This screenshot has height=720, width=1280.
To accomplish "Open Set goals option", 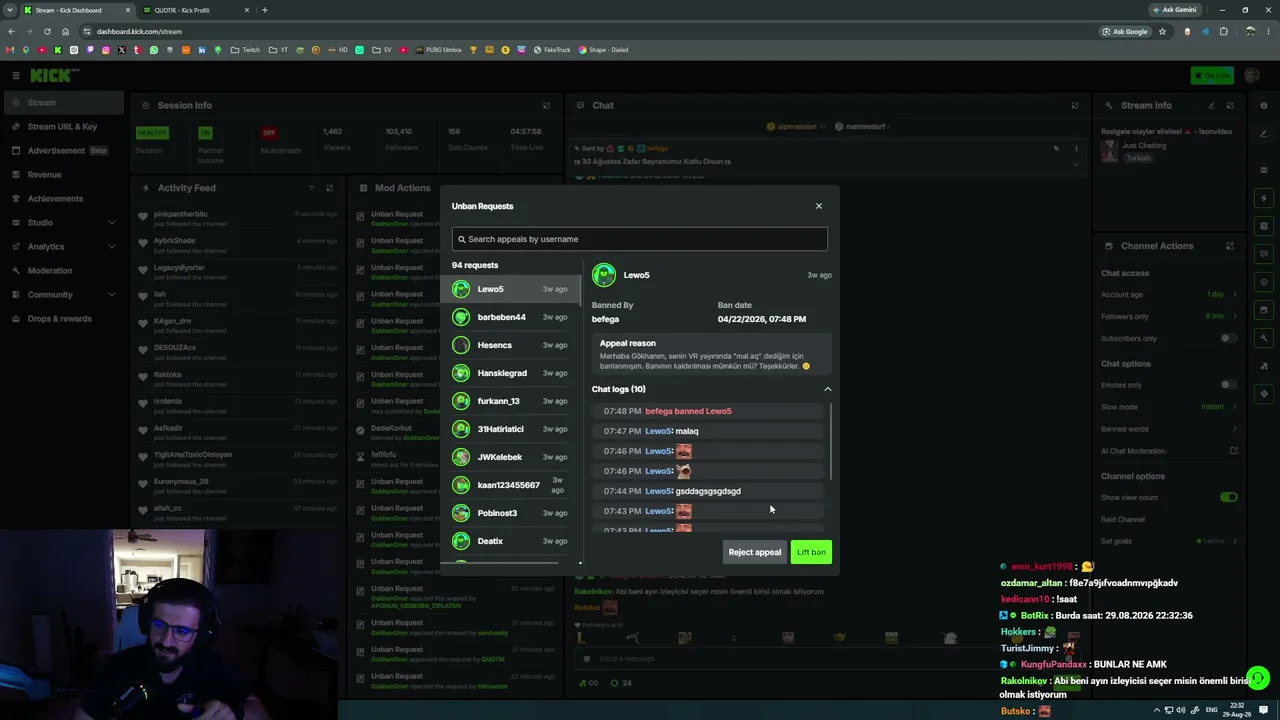I will (1169, 541).
